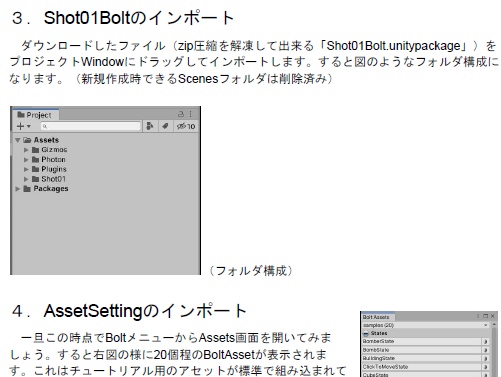
Task: Click the icon button beside BuildingState
Action: [486, 358]
